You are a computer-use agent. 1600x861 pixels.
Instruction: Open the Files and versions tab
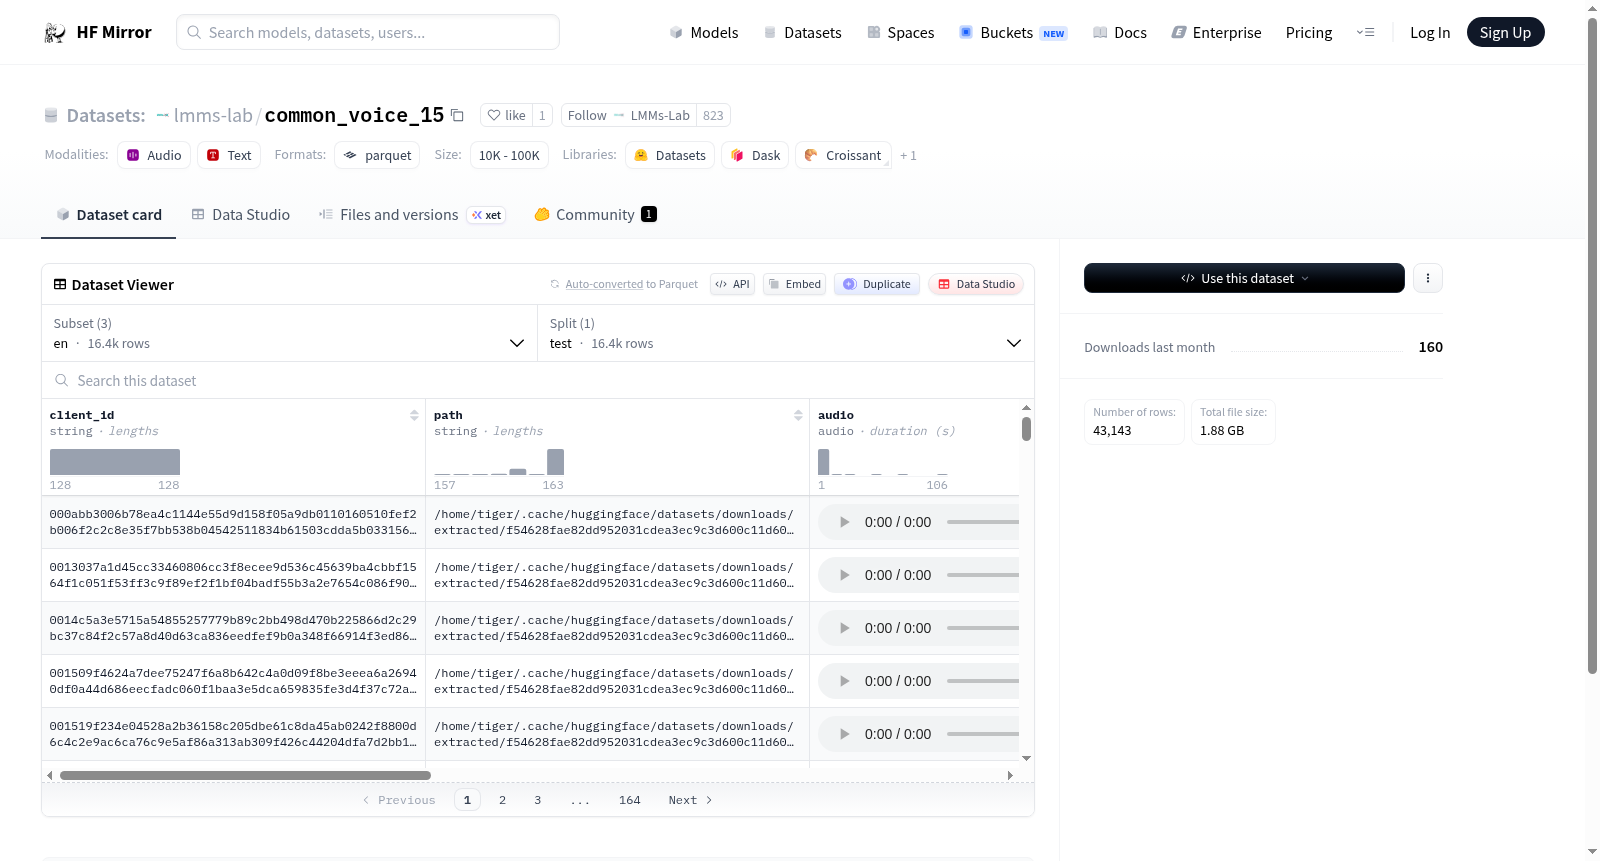pyautogui.click(x=412, y=215)
